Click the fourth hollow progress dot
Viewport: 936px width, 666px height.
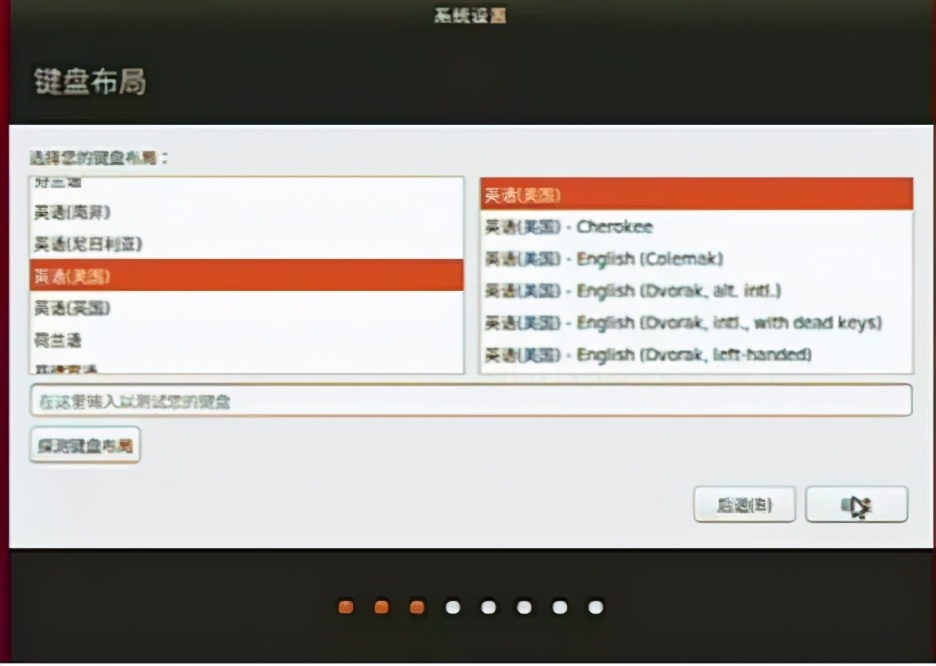pyautogui.click(x=453, y=606)
